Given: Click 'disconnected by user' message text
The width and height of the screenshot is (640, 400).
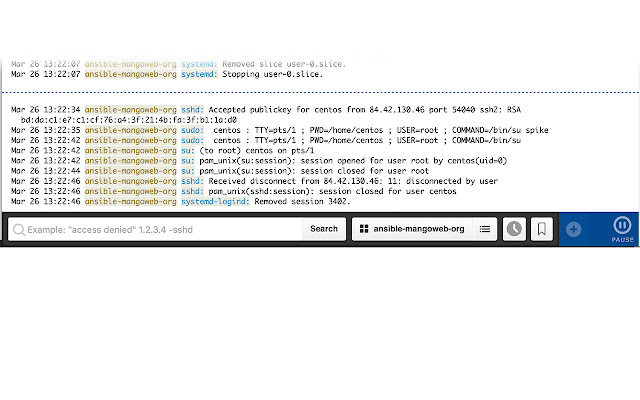Looking at the screenshot, I should [452, 181].
